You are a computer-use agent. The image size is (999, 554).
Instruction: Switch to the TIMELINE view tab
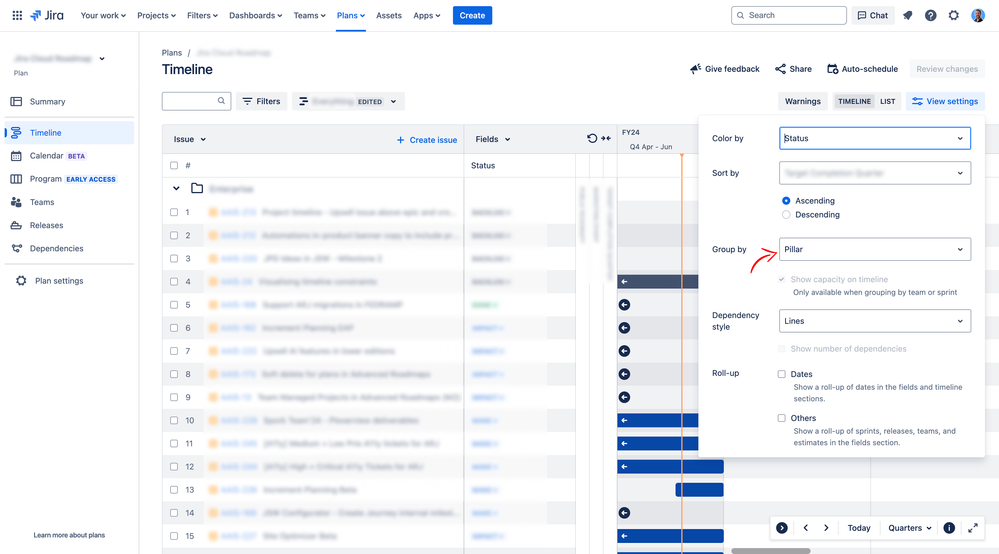pos(854,101)
